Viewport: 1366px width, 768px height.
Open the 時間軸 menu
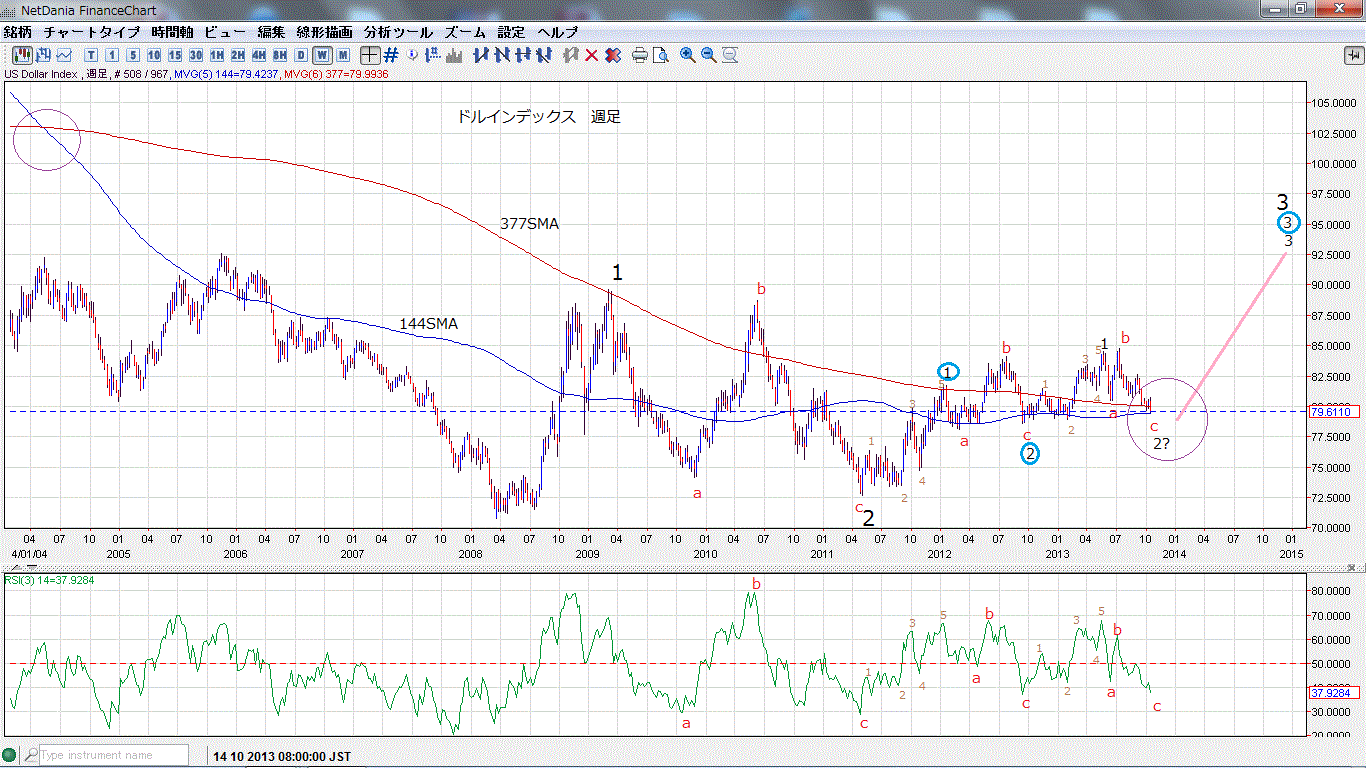pyautogui.click(x=172, y=32)
